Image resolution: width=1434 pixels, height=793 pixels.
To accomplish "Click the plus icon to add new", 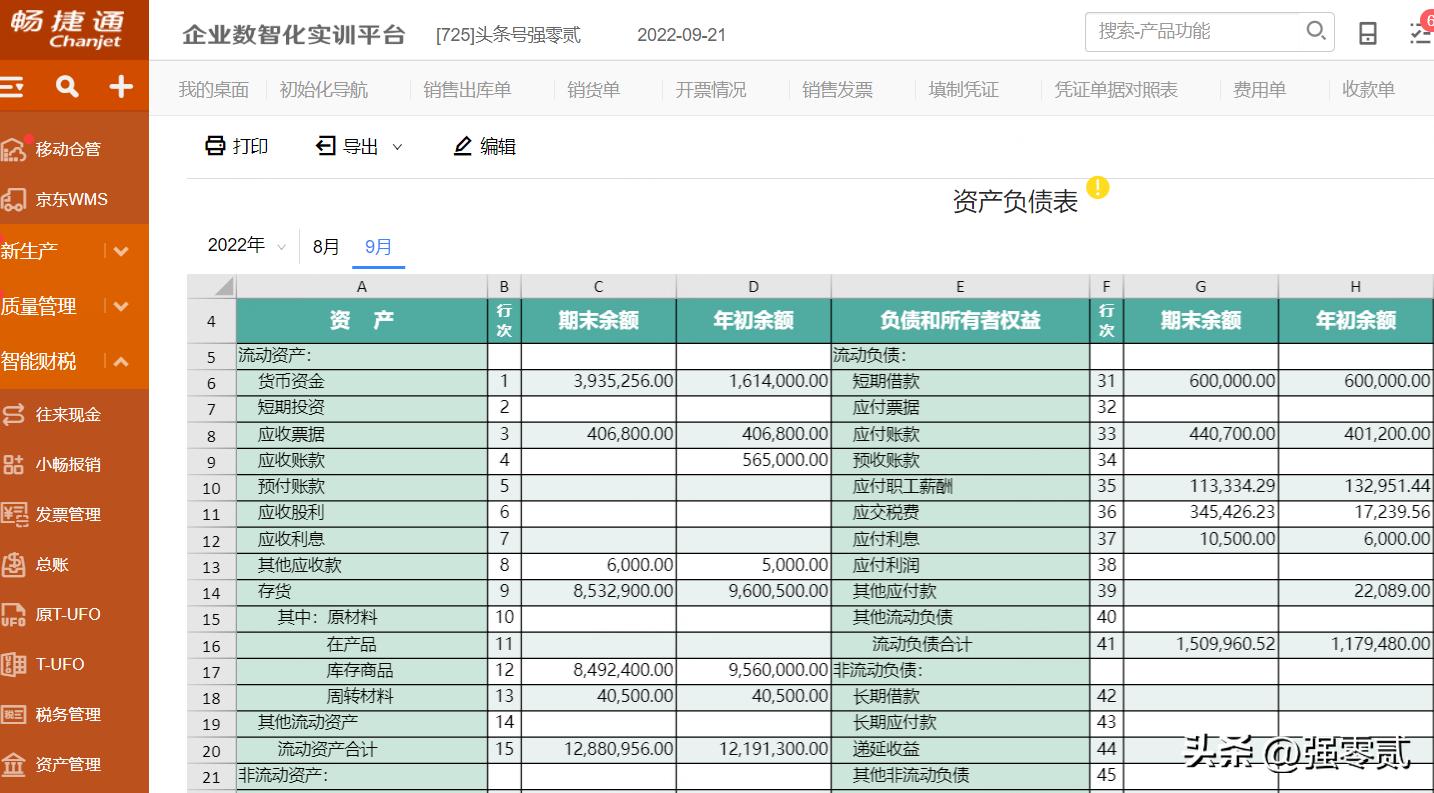I will pos(121,86).
